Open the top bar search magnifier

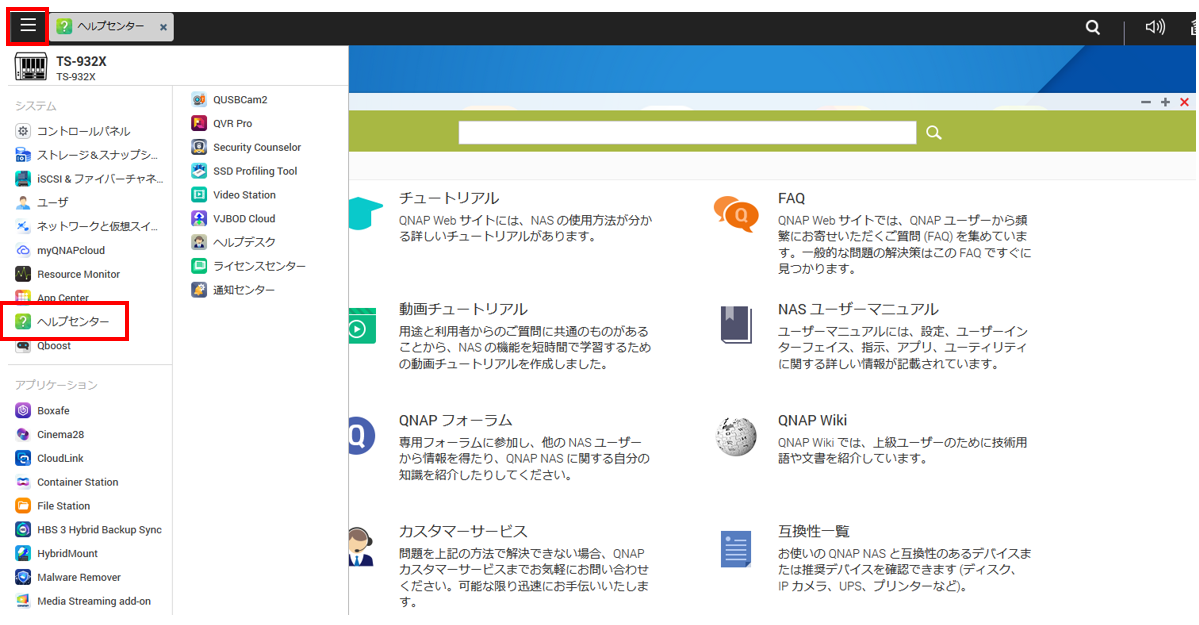[1093, 28]
